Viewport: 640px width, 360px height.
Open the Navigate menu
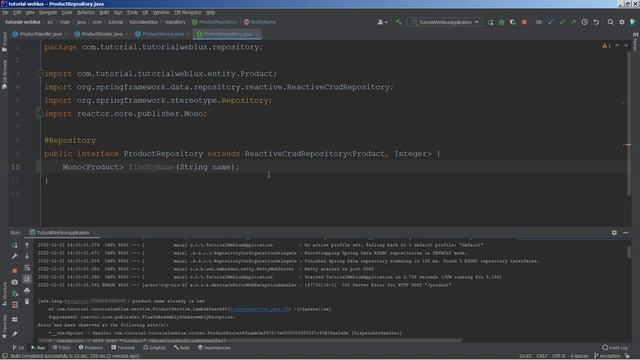click(48, 13)
